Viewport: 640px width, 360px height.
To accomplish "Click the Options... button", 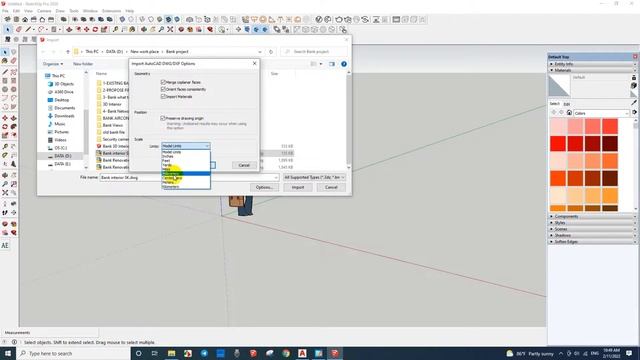I will coord(264,187).
